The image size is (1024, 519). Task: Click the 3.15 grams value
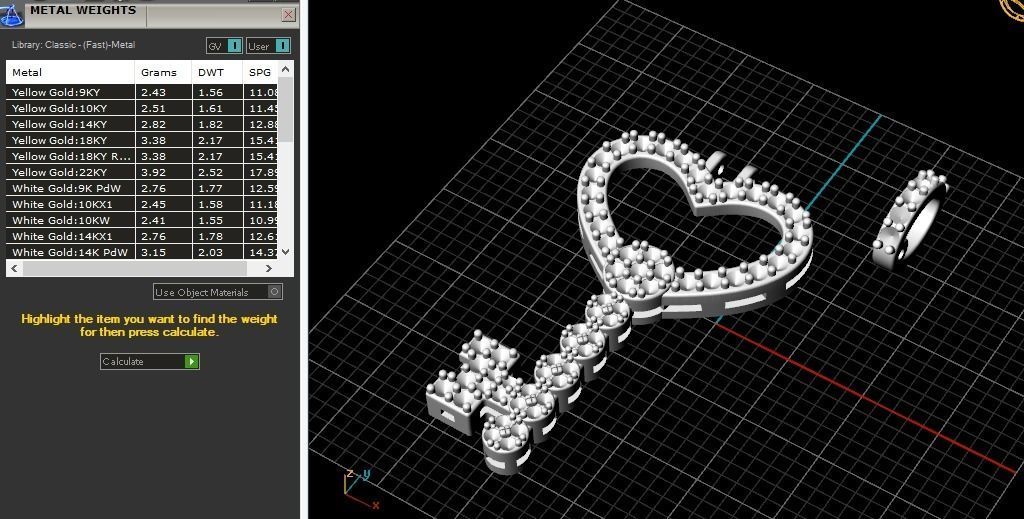point(153,252)
